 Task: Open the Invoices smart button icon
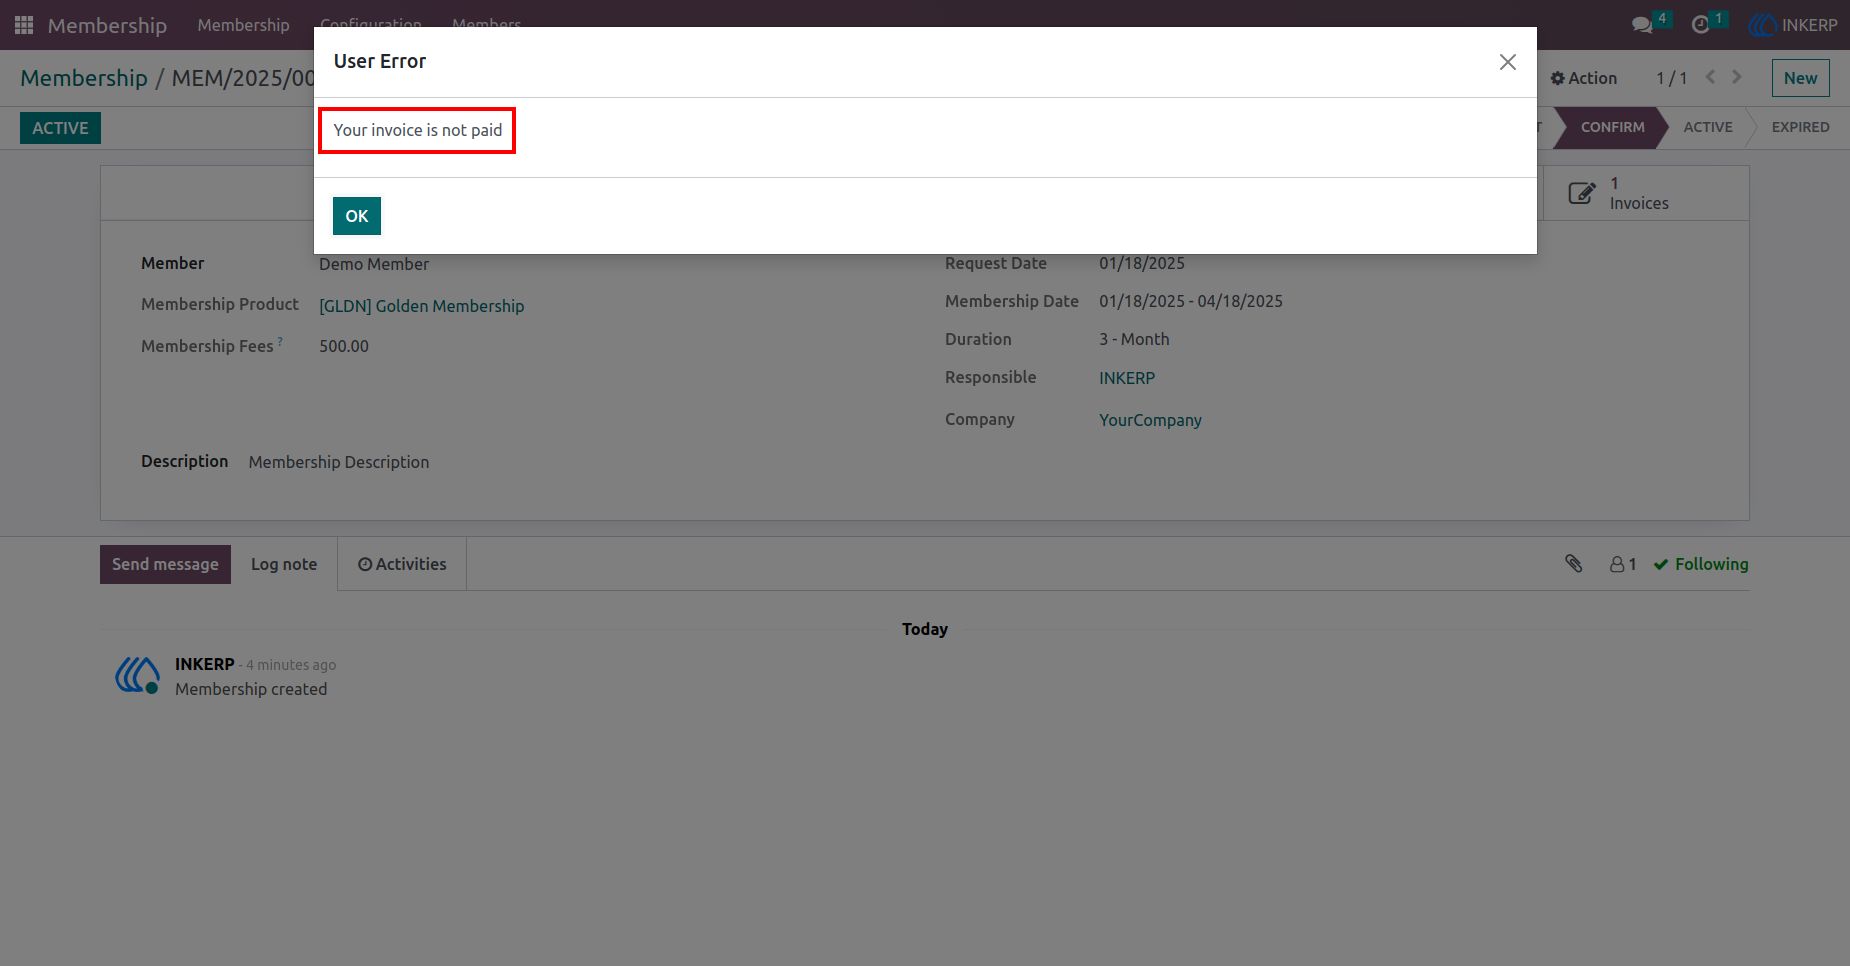tap(1582, 193)
